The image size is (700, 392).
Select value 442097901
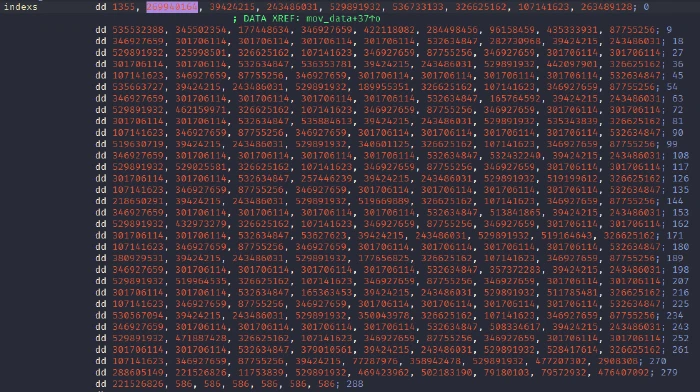[x=572, y=64]
